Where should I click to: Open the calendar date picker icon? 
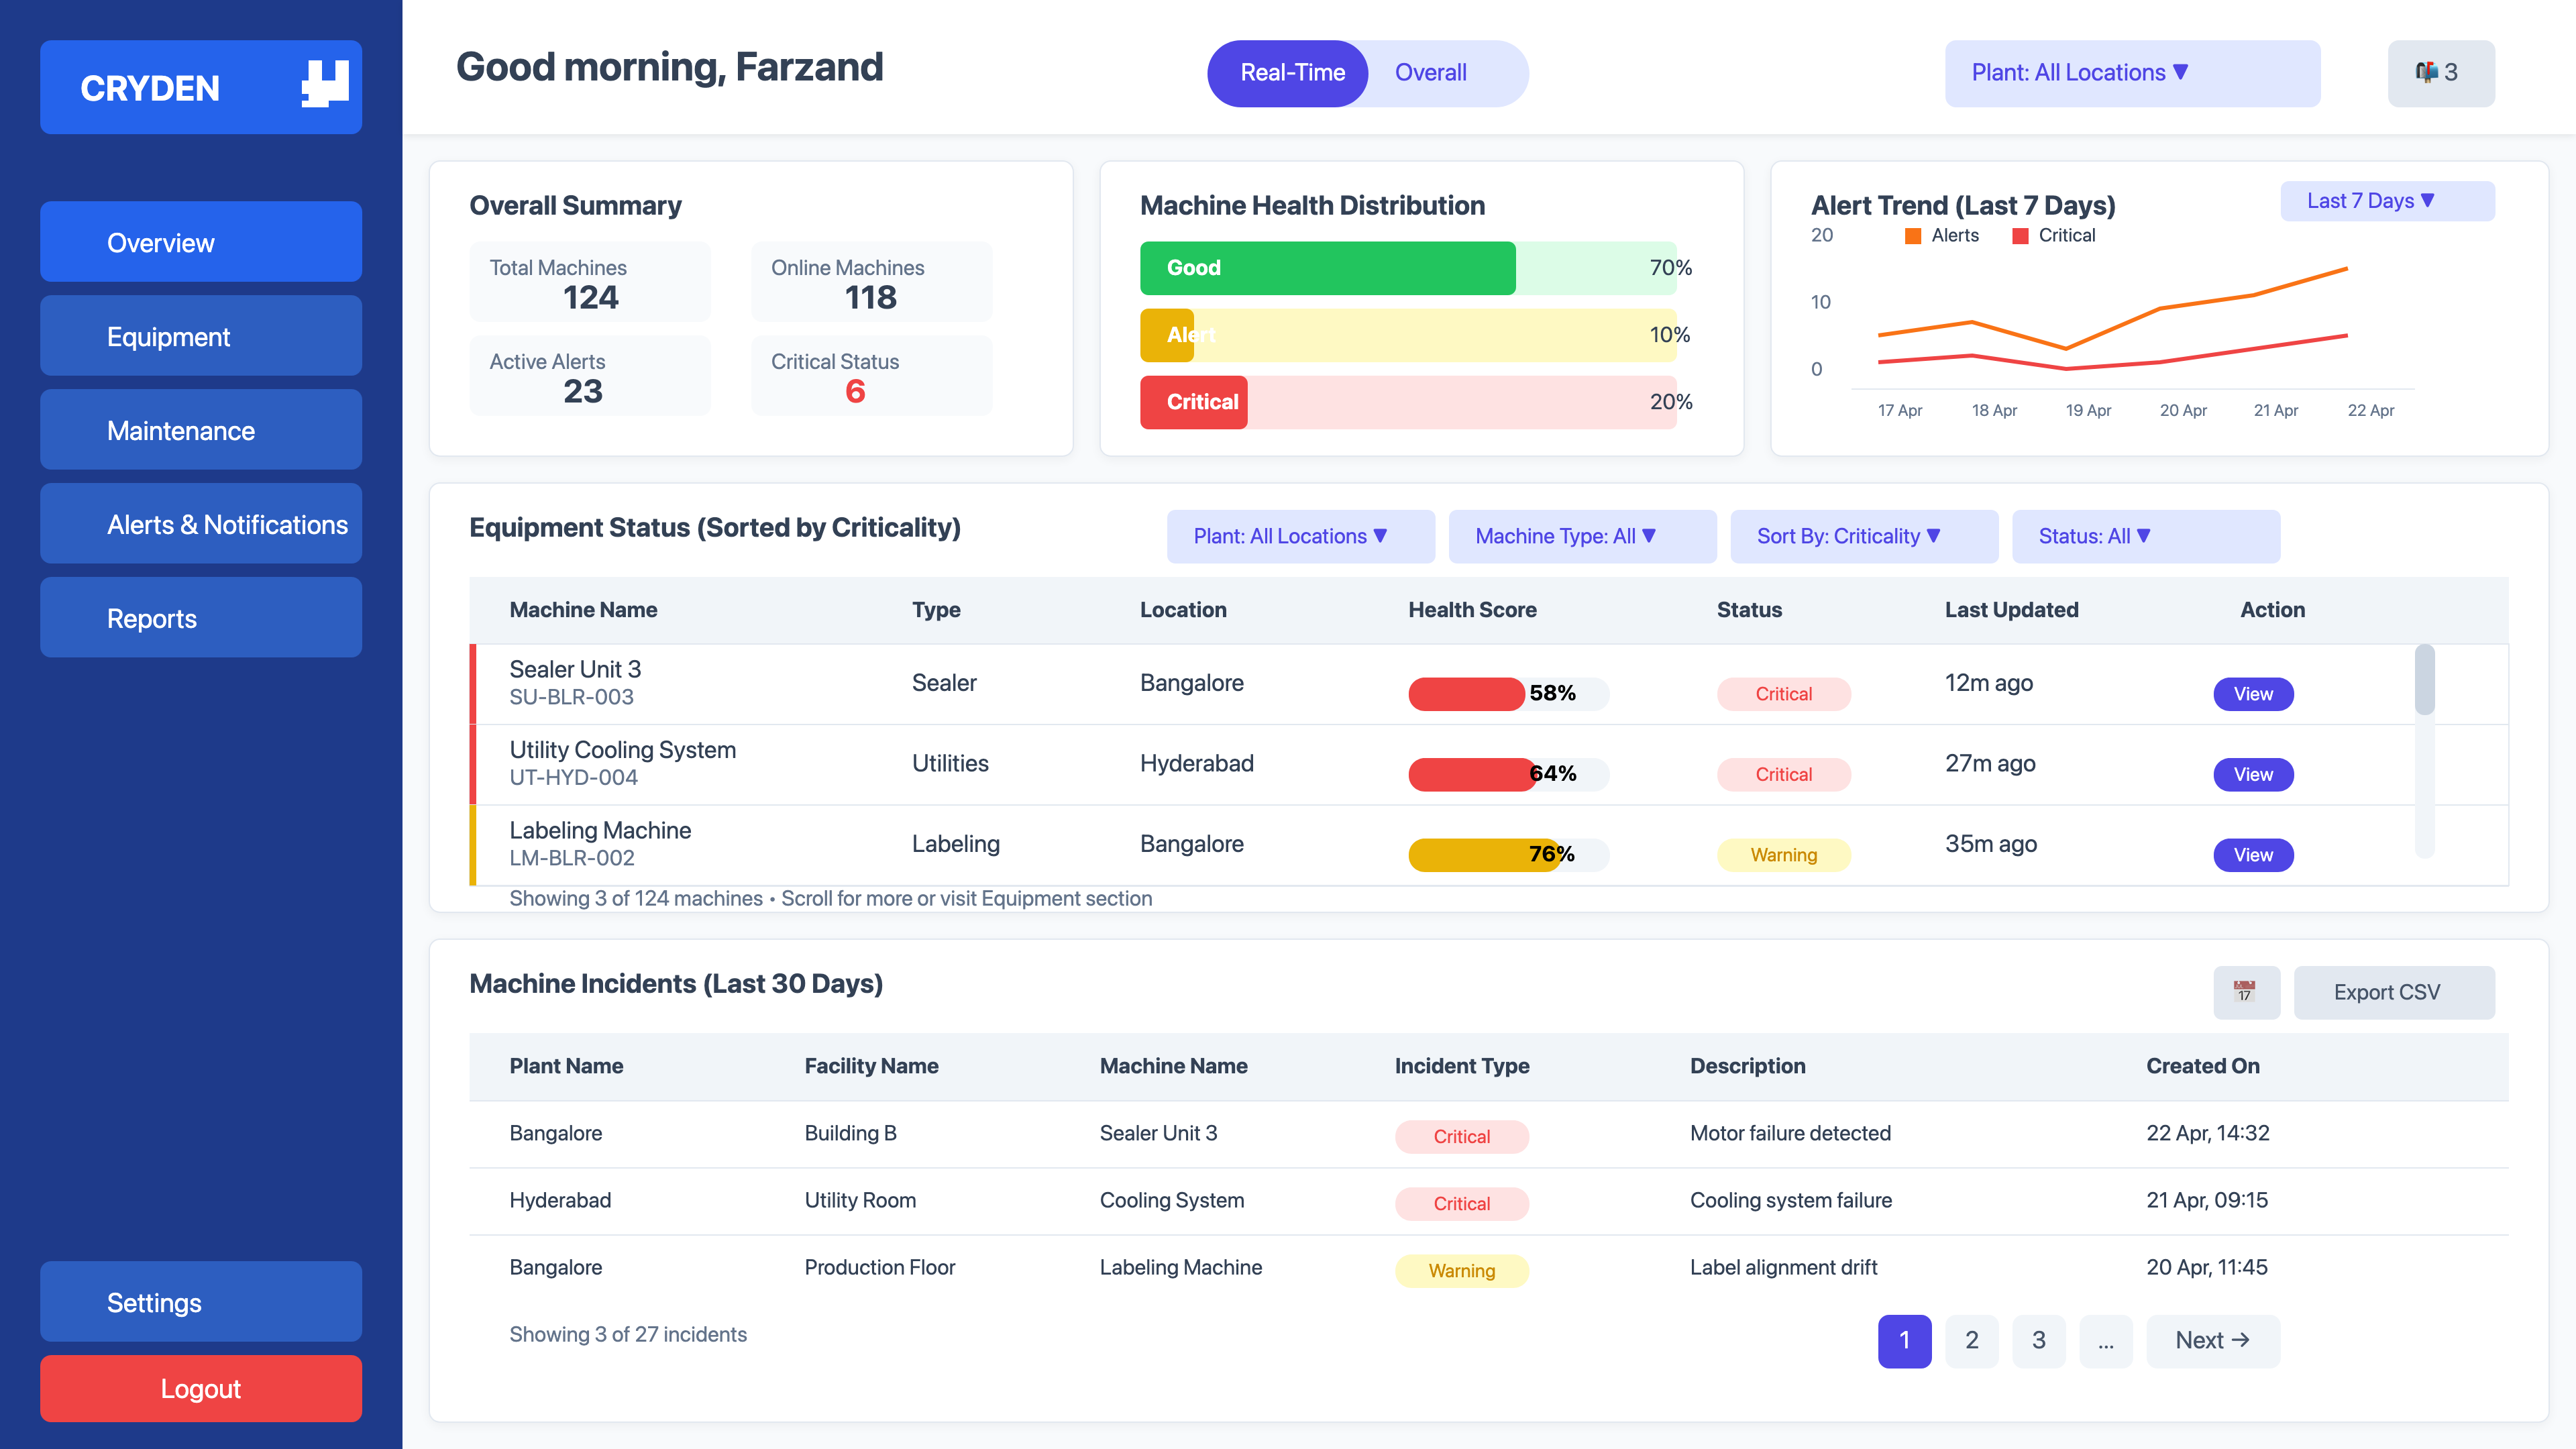[2246, 992]
